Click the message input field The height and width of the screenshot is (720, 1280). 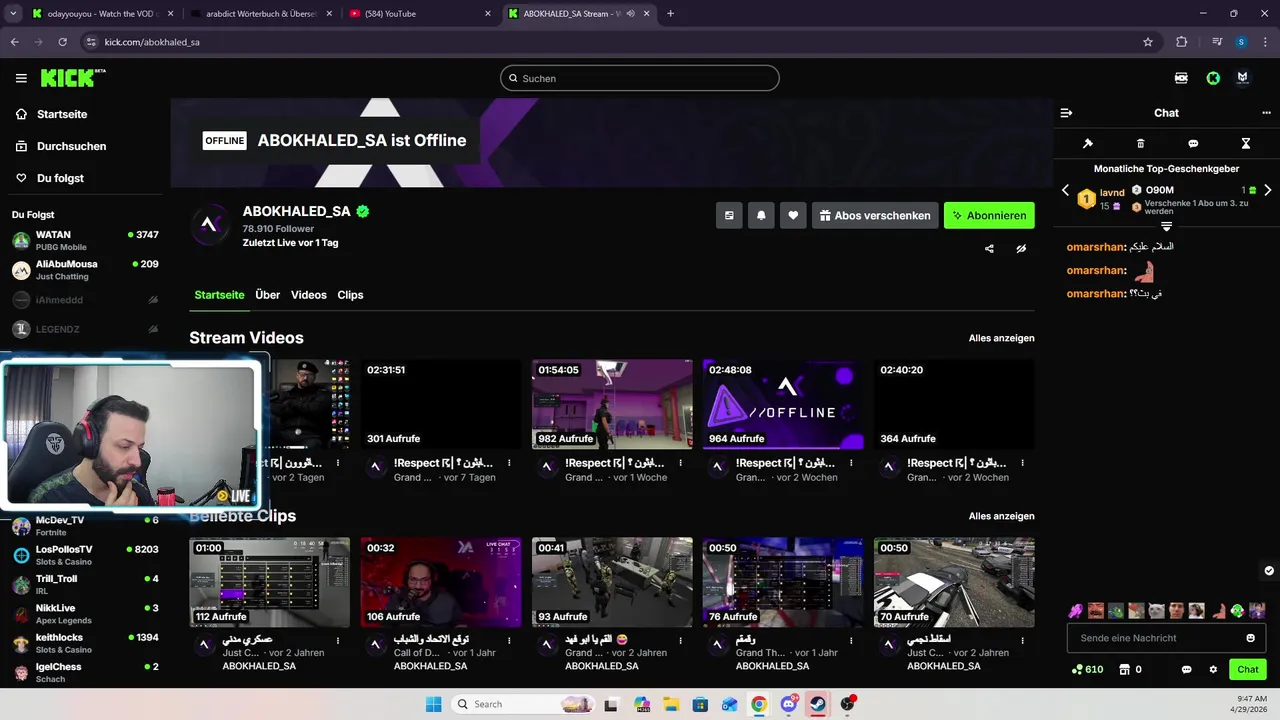pos(1166,638)
